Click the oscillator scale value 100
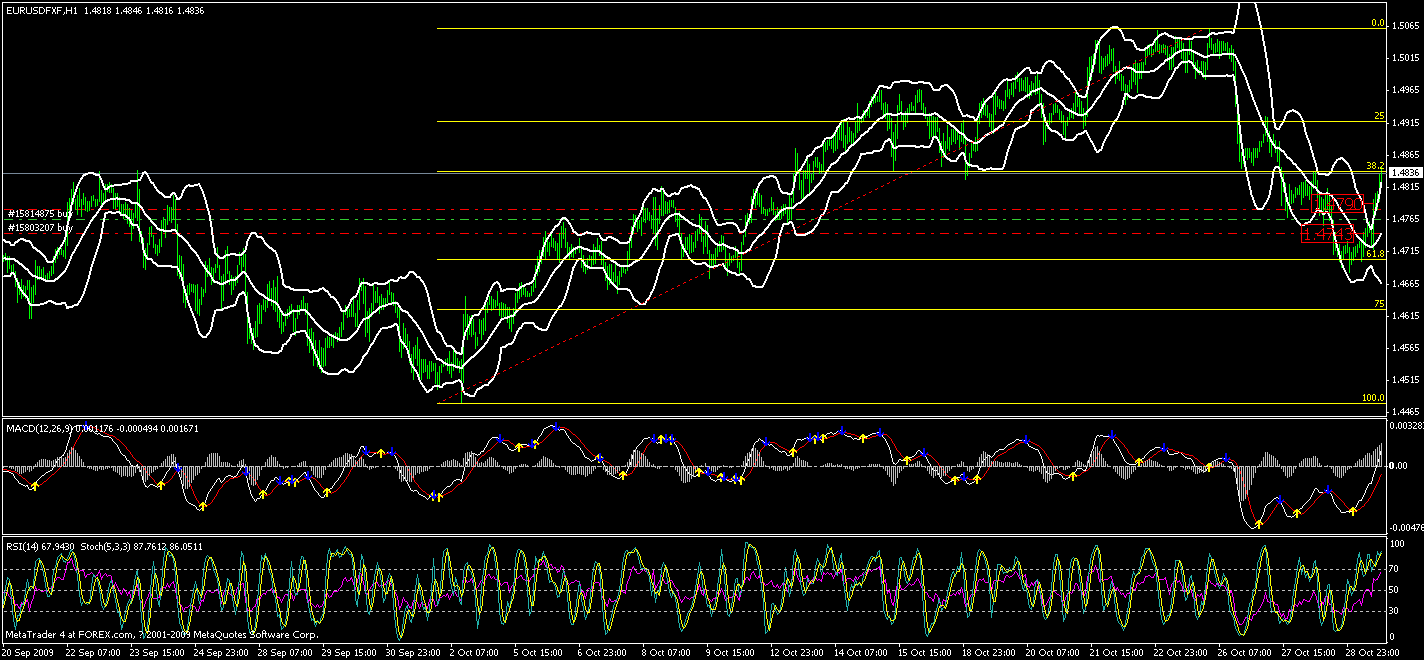 click(1397, 545)
